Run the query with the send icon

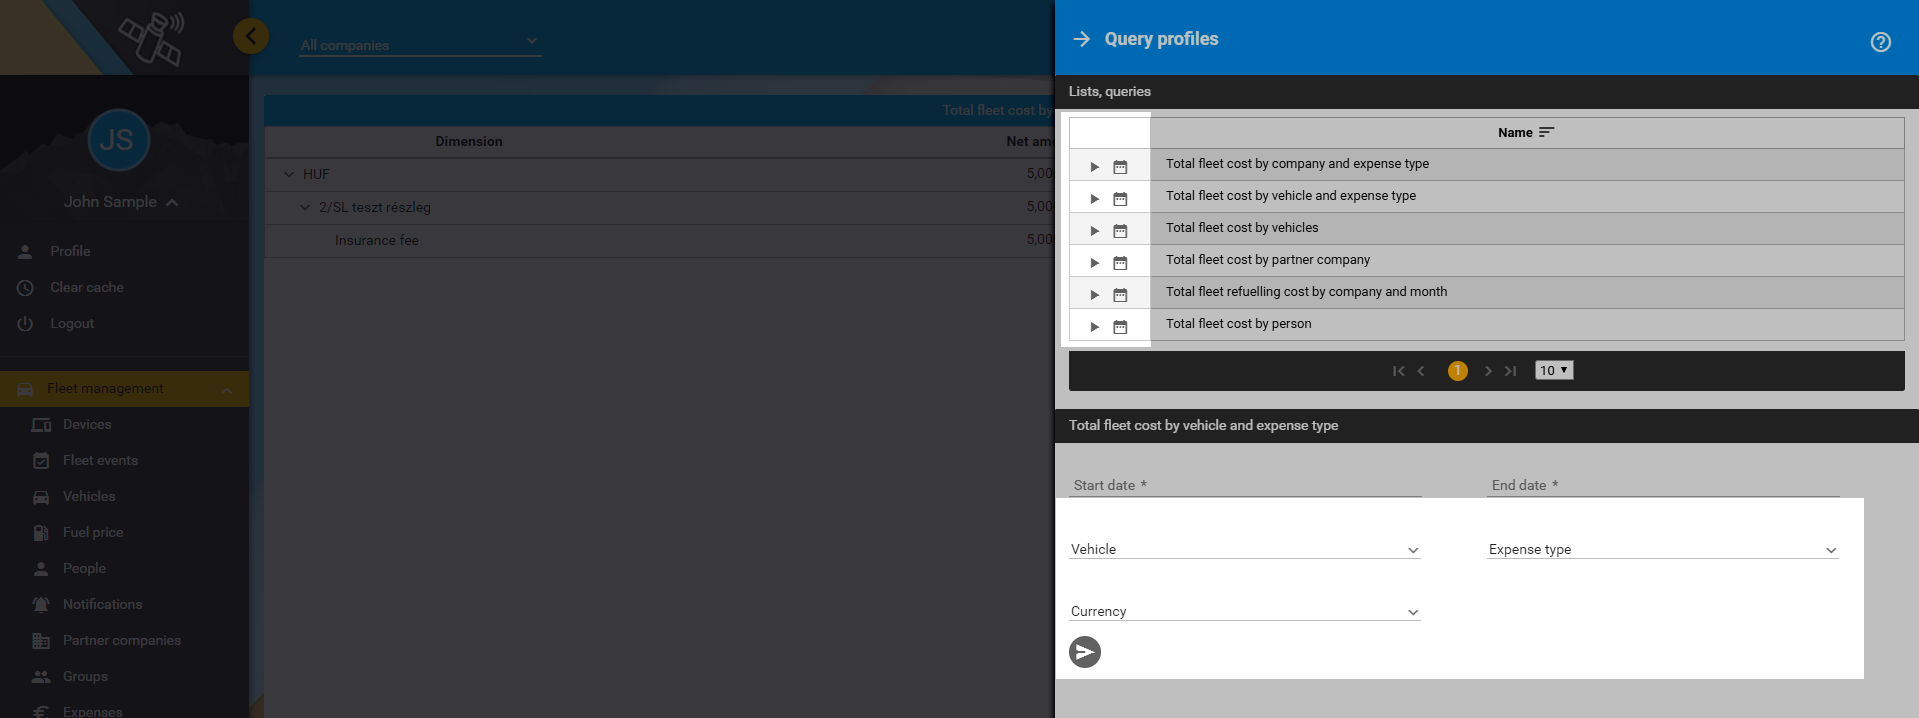tap(1084, 652)
